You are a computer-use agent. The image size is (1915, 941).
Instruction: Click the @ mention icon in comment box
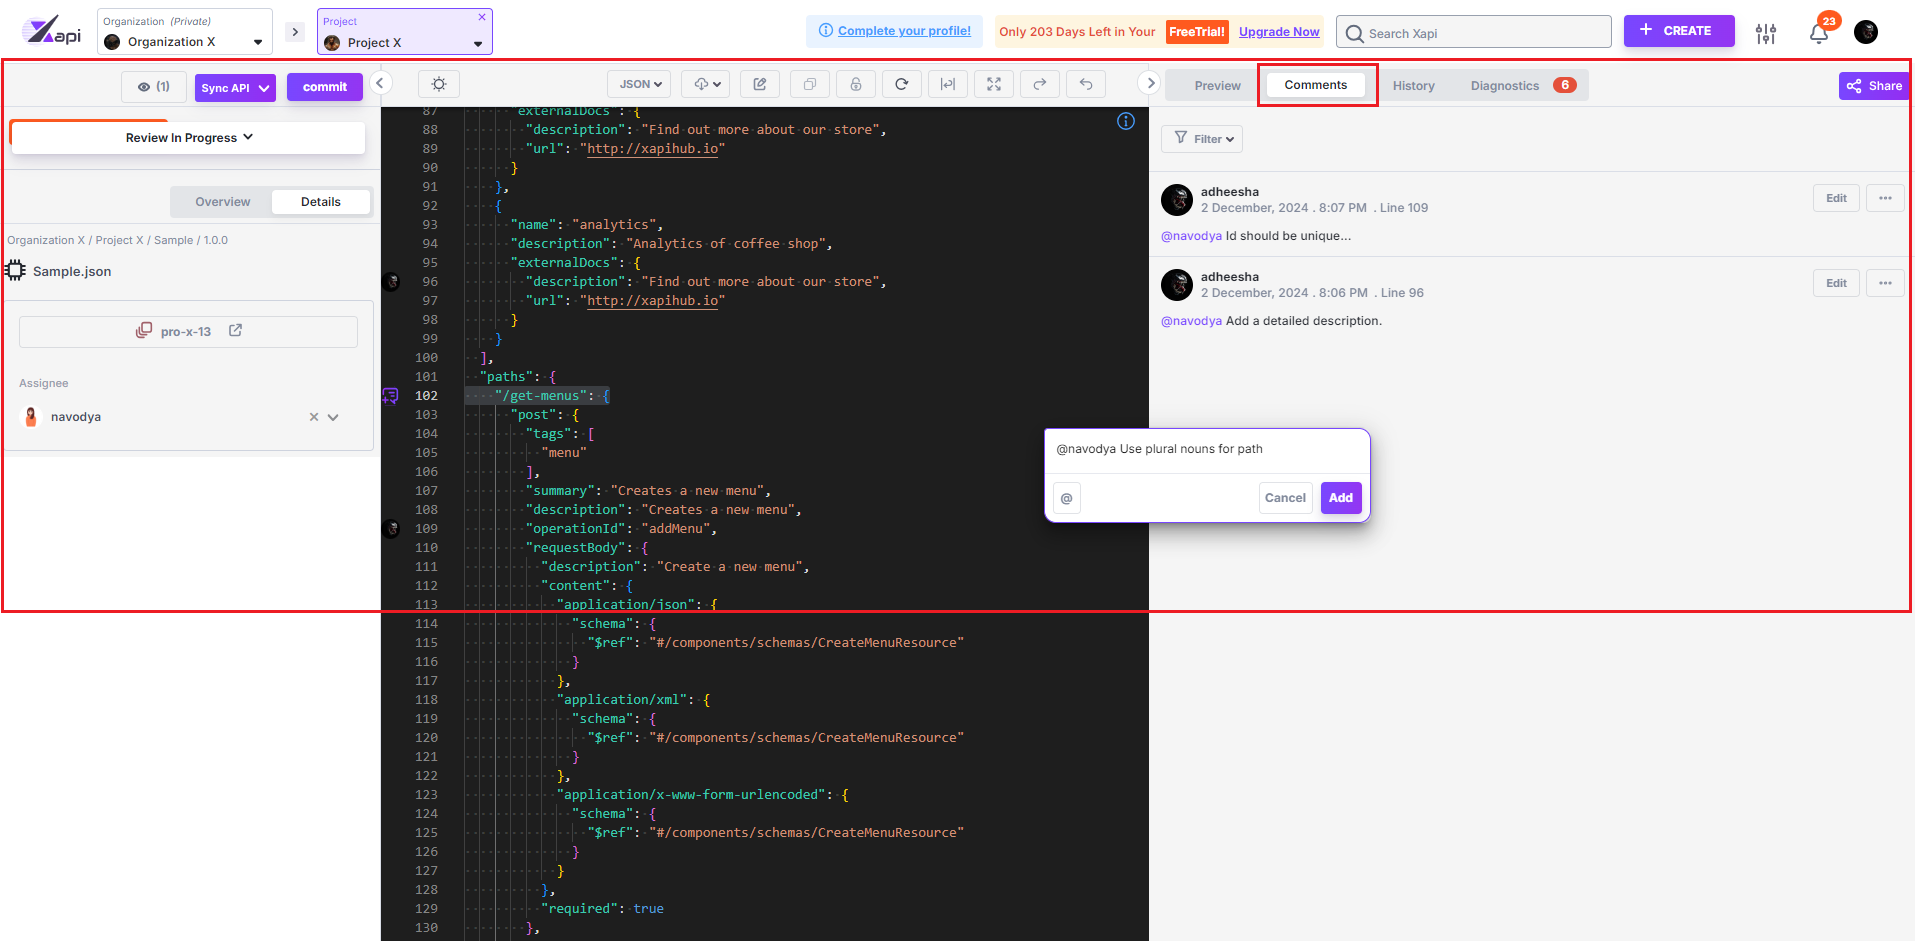click(x=1067, y=498)
